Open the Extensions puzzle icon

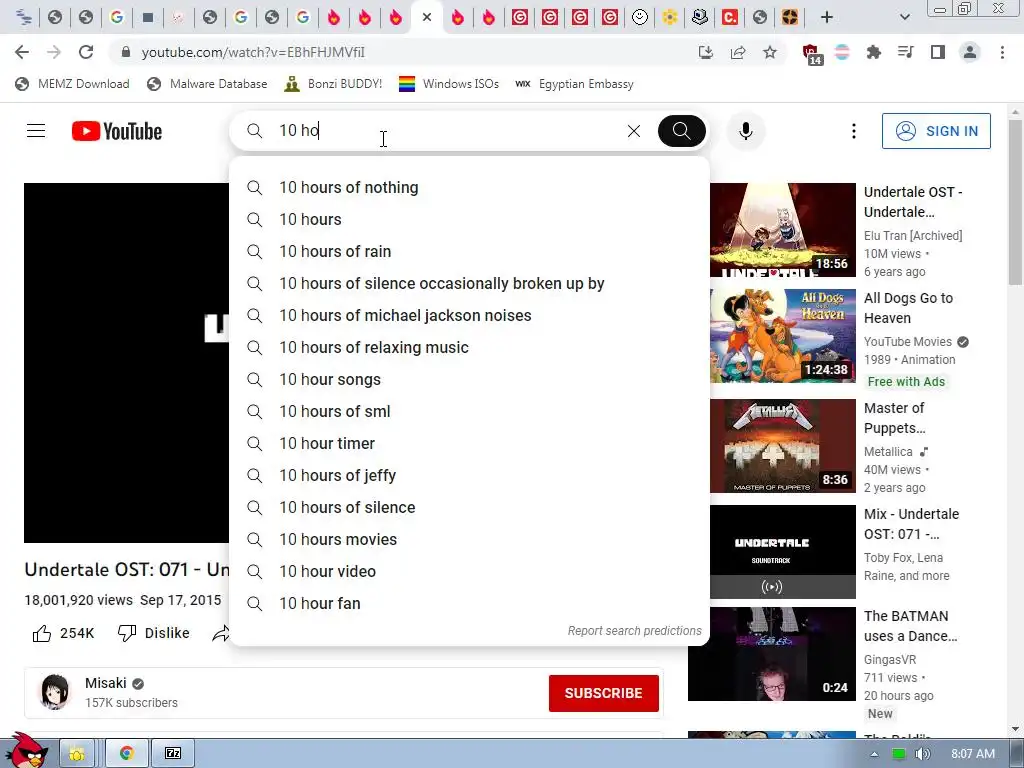874,52
